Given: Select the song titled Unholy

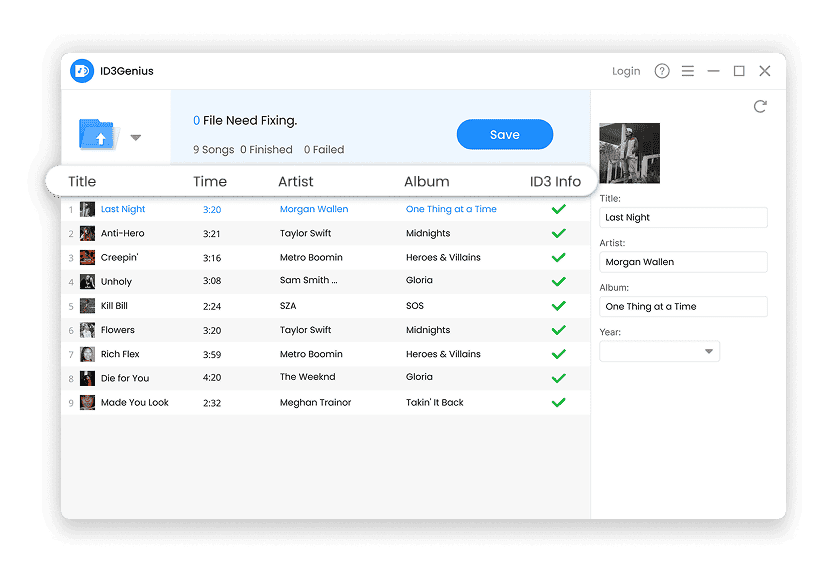Looking at the screenshot, I should tap(116, 281).
